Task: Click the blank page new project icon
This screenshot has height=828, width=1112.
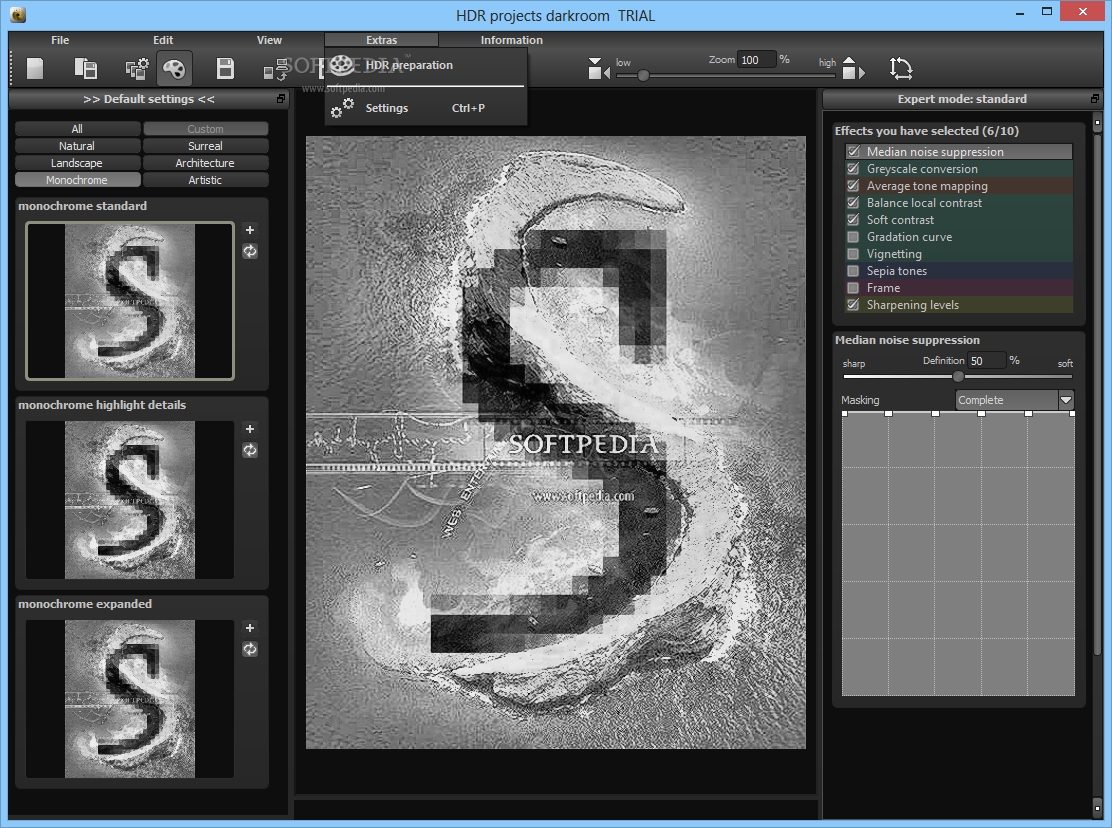Action: (35, 69)
